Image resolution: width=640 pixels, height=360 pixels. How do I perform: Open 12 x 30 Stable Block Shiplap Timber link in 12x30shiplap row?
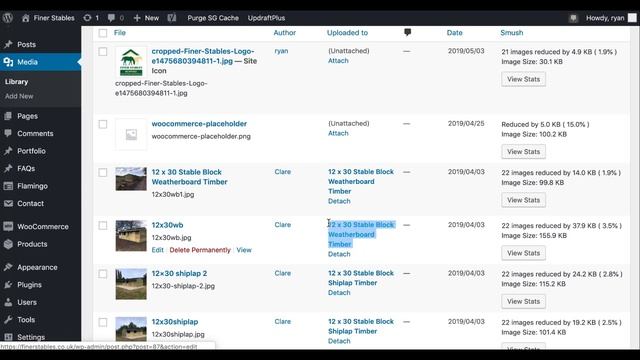(361, 327)
